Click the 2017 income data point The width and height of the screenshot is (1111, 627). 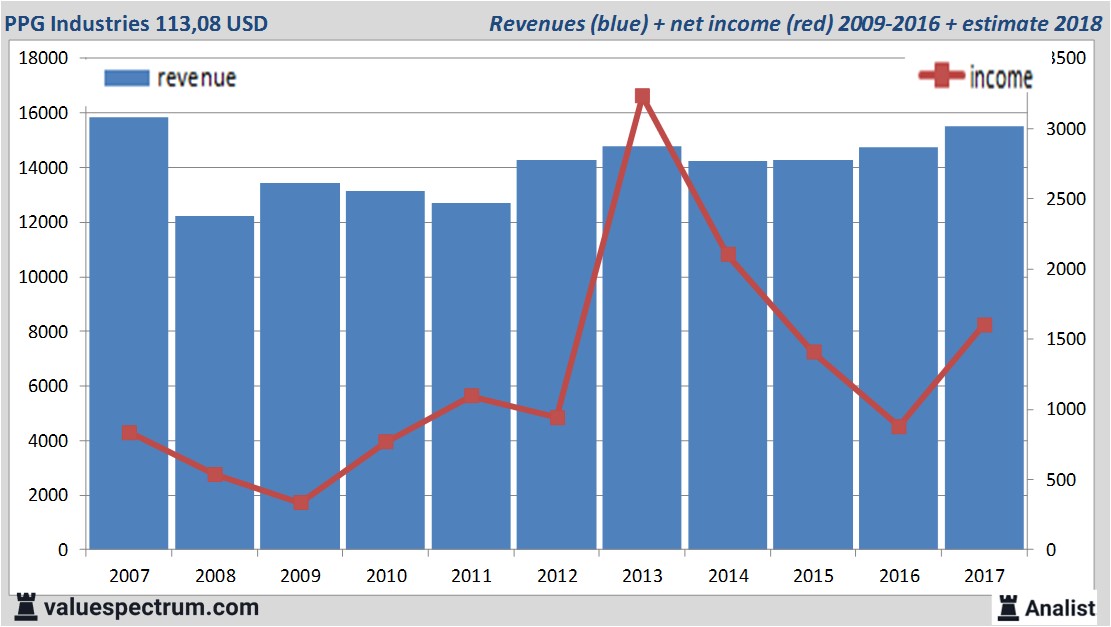[x=984, y=325]
